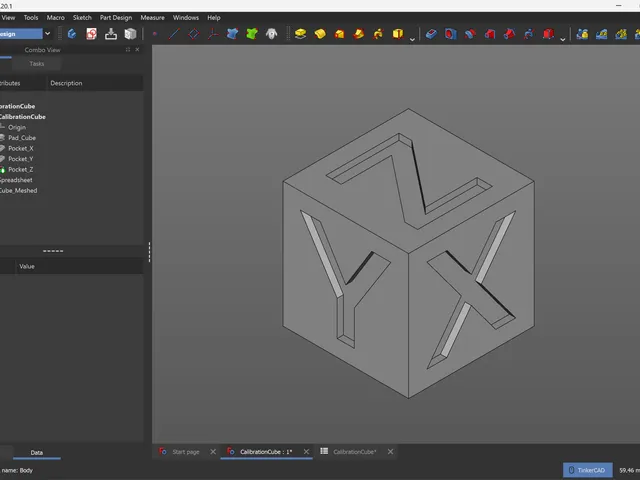Select Origin in the model tree
Viewport: 640px width, 480px height.
click(x=17, y=127)
